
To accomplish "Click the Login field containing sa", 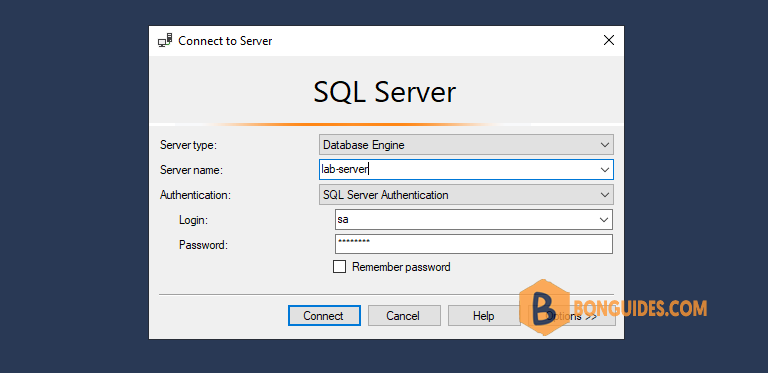I will coord(474,220).
